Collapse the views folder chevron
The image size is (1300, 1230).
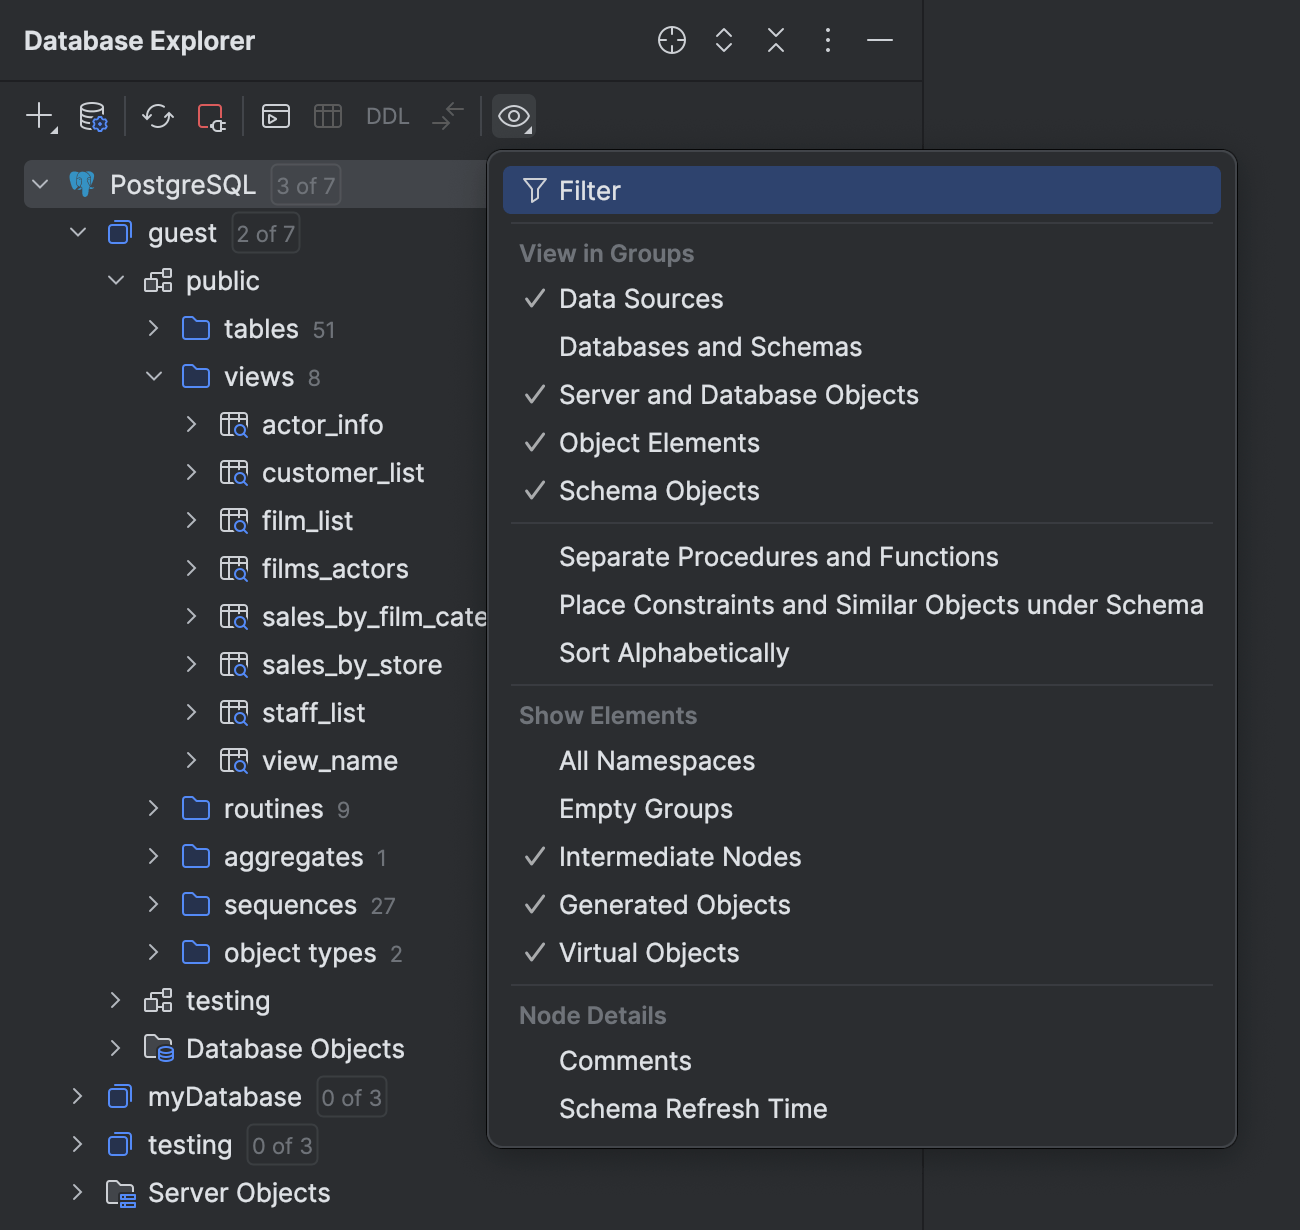[154, 376]
